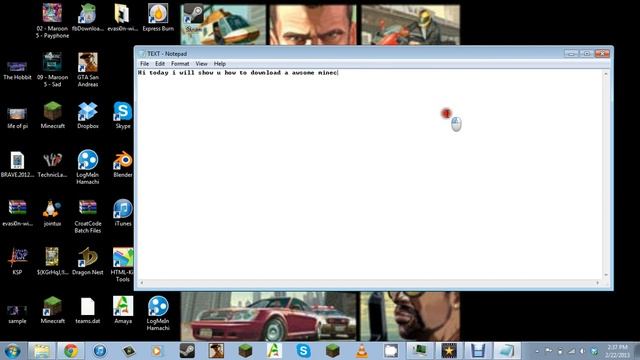The width and height of the screenshot is (640, 360).
Task: Open Skype from the taskbar
Action: [x=303, y=351]
